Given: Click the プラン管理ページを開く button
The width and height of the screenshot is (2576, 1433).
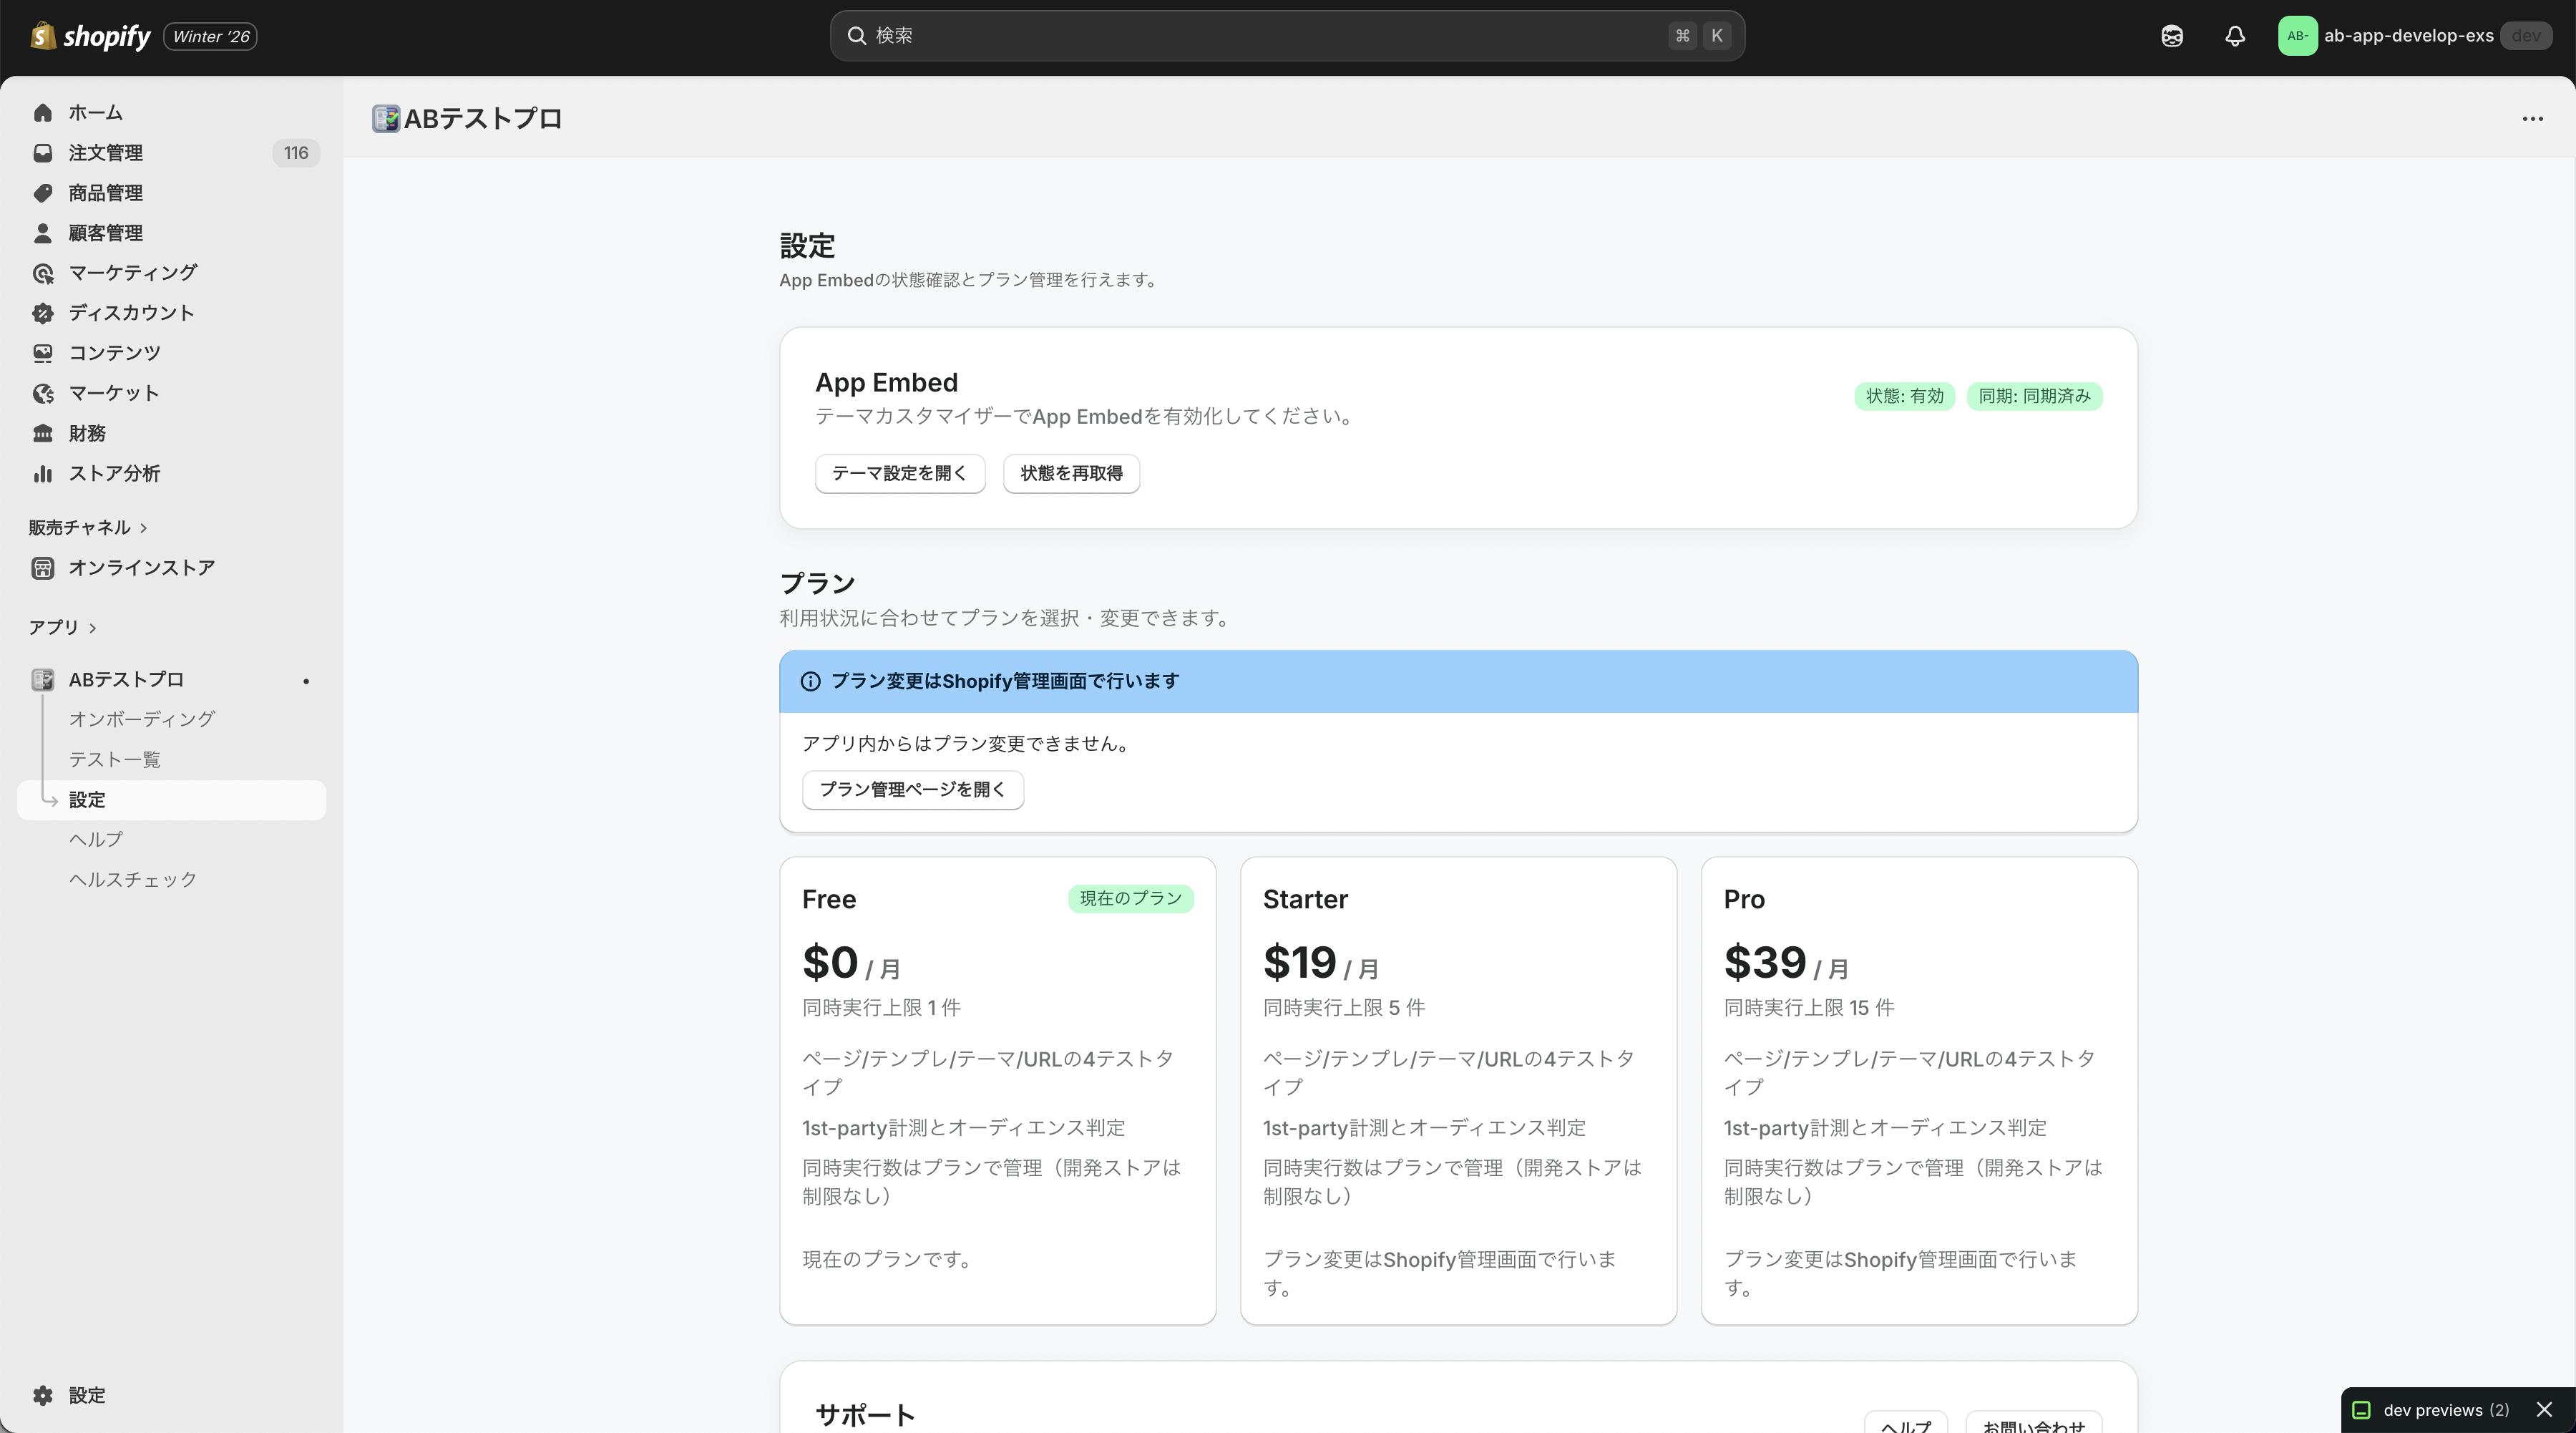Looking at the screenshot, I should (x=912, y=790).
